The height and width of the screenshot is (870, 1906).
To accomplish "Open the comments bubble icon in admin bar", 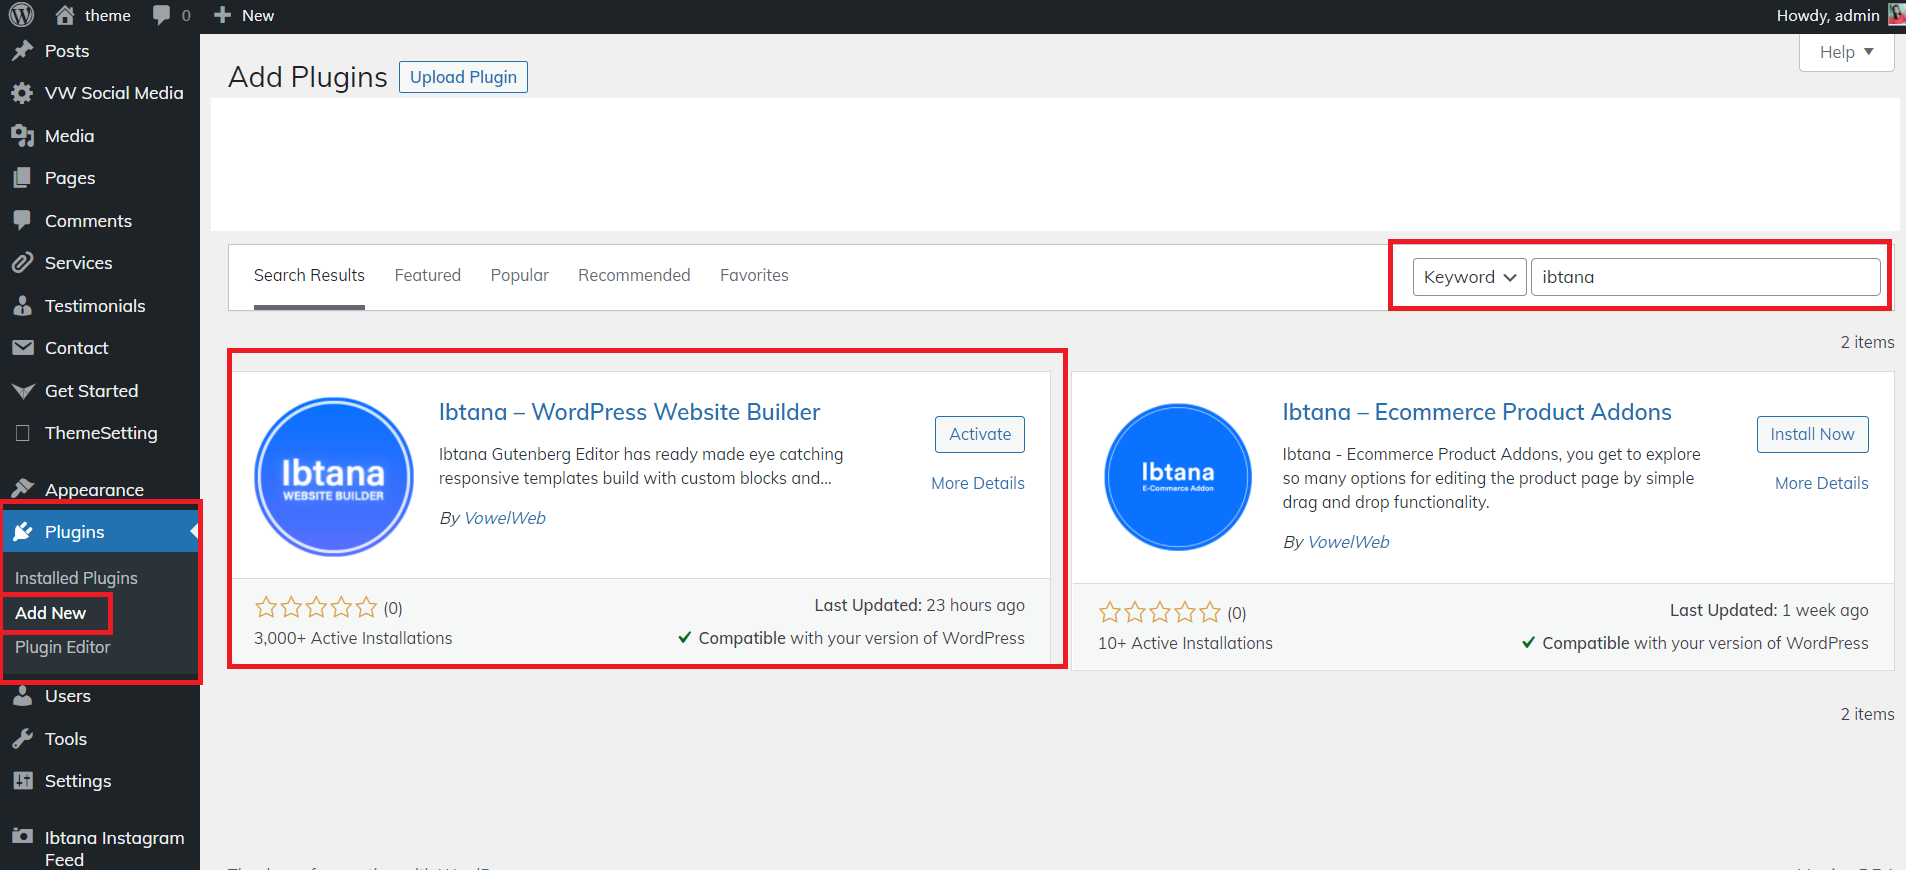I will (x=162, y=15).
